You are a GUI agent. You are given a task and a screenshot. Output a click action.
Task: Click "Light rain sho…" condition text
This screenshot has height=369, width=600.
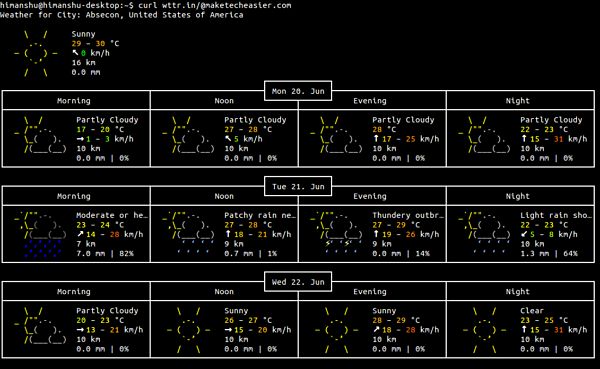556,215
